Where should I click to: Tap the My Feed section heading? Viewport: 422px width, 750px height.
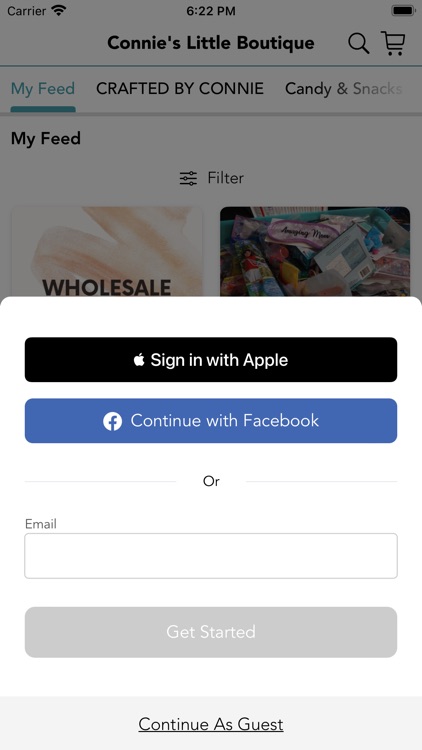coord(46,139)
